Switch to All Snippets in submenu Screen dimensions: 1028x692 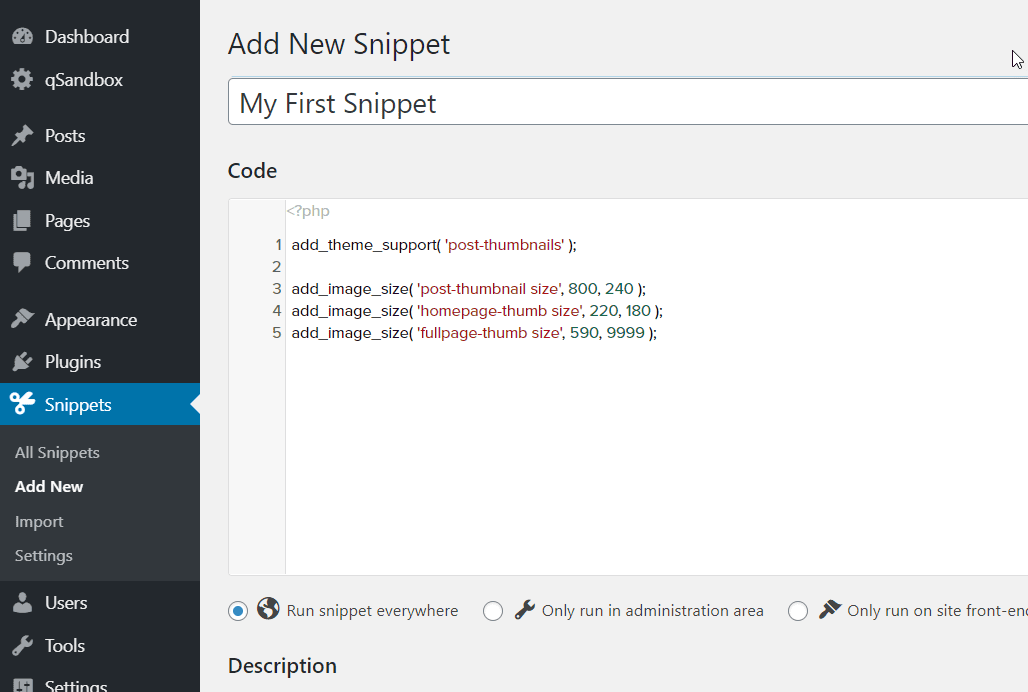point(57,452)
